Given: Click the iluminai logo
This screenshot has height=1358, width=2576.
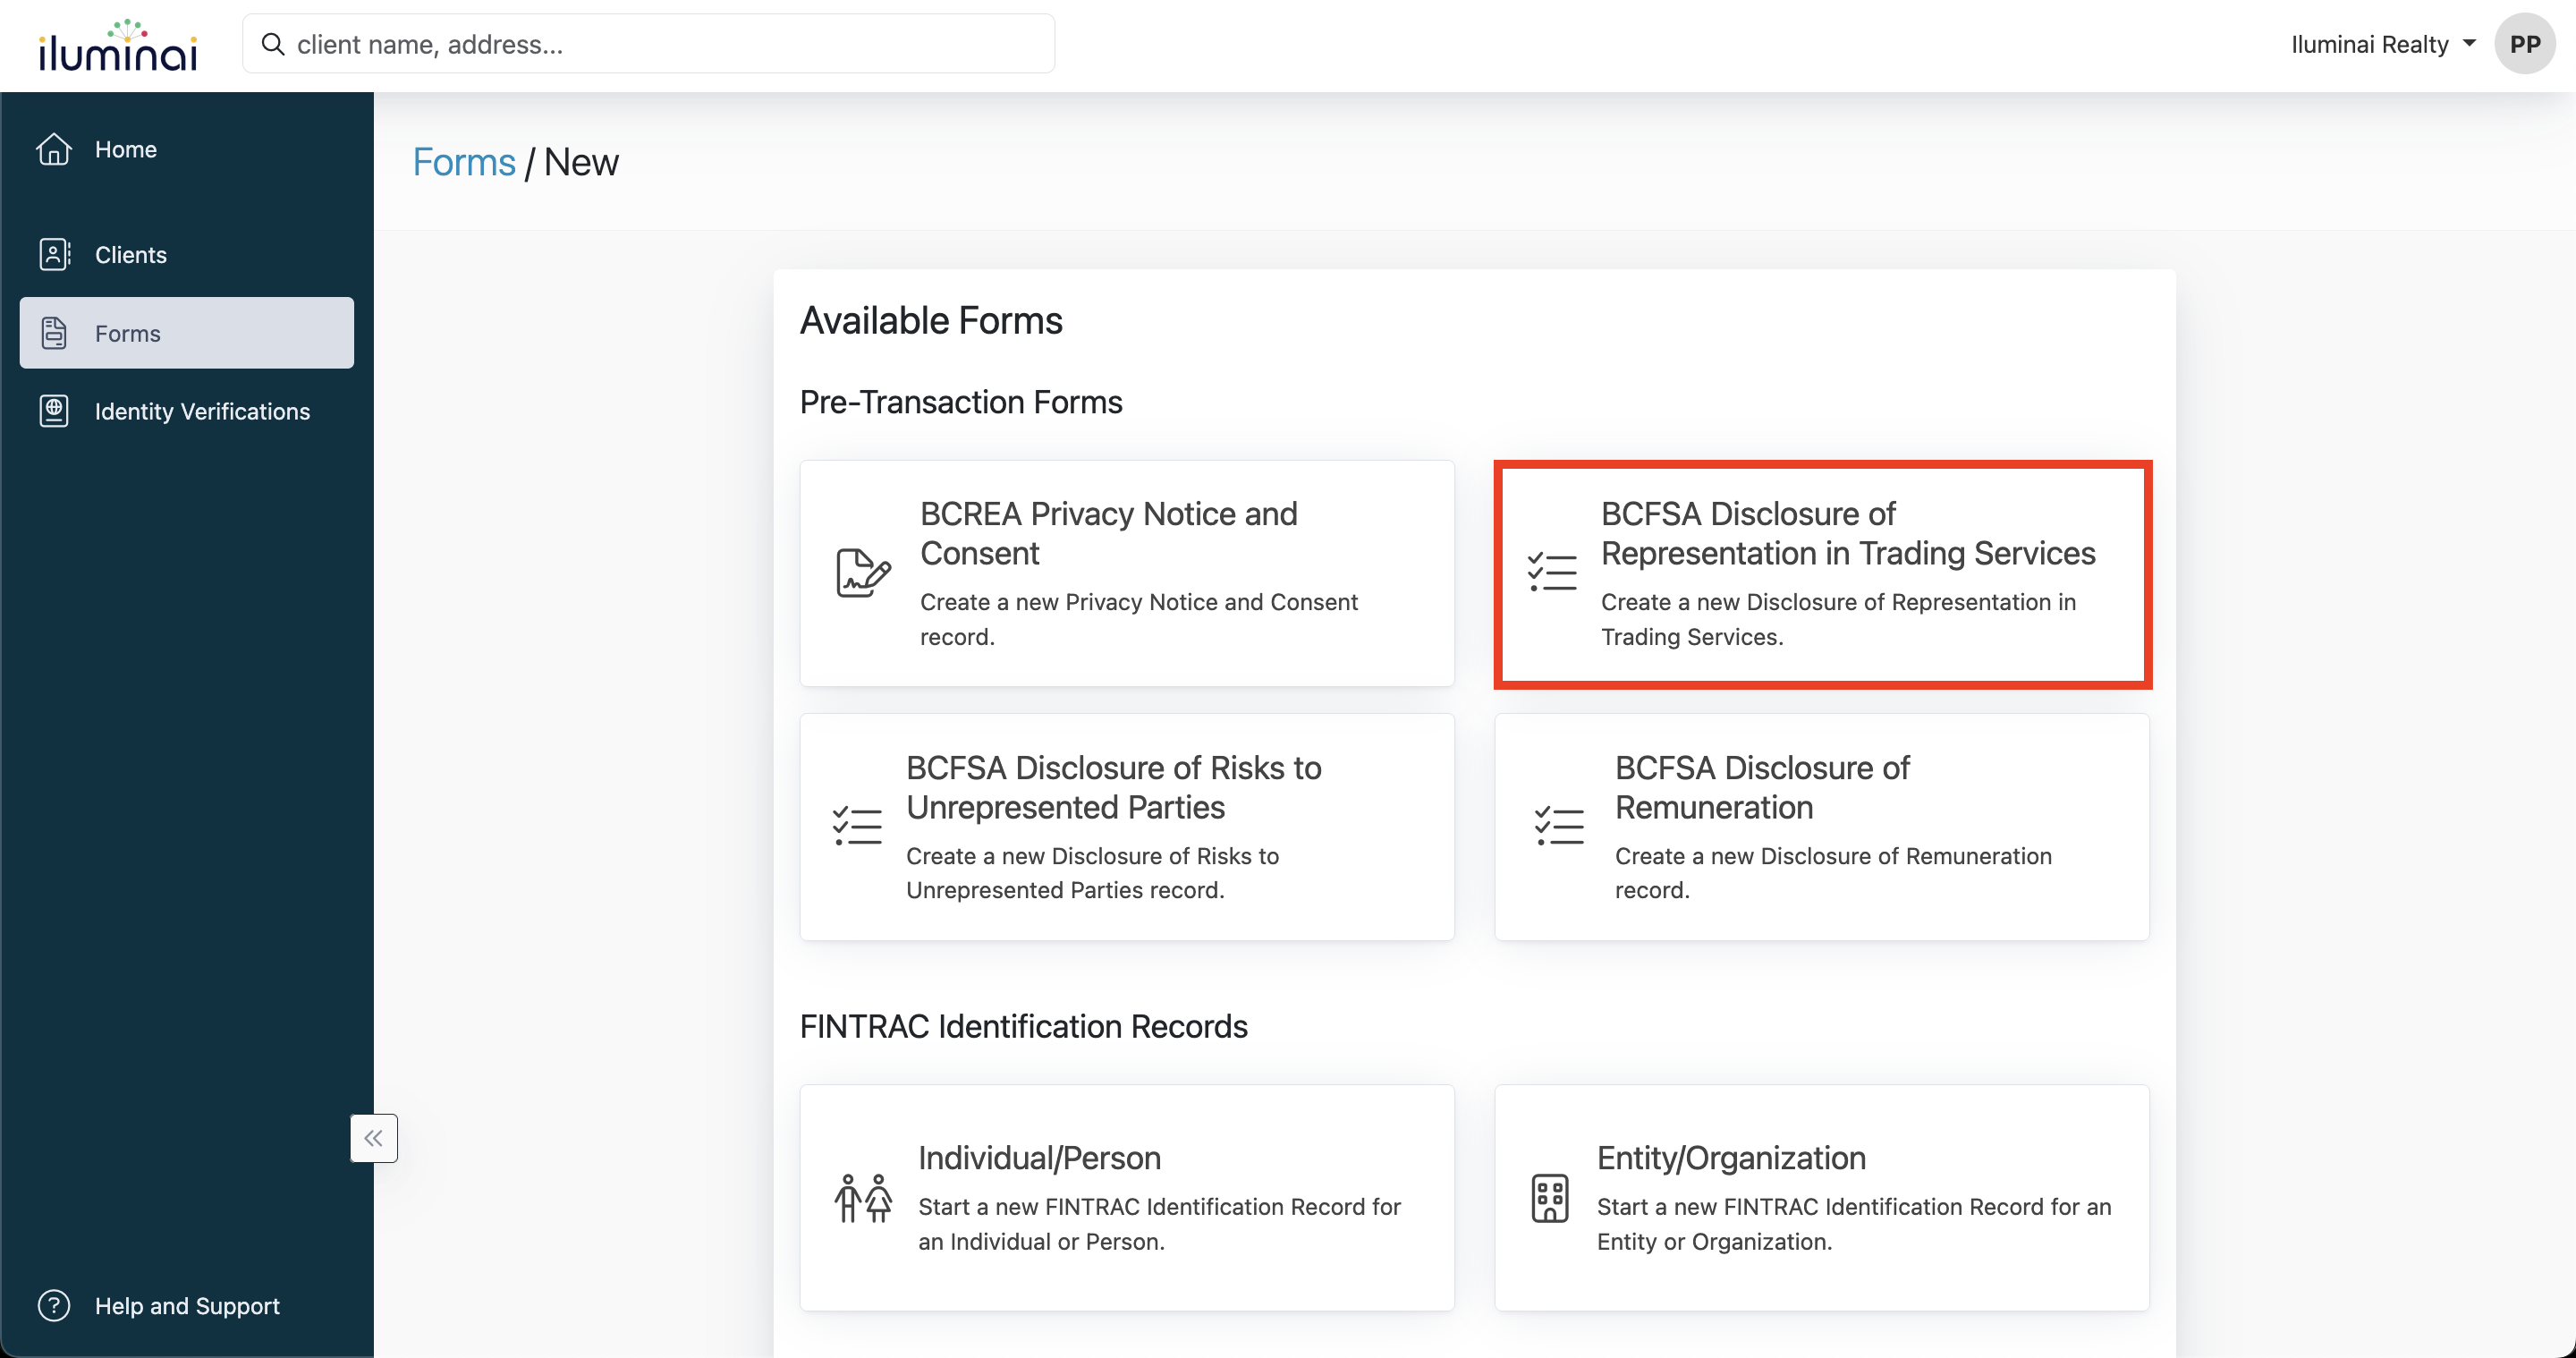Looking at the screenshot, I should click(118, 46).
